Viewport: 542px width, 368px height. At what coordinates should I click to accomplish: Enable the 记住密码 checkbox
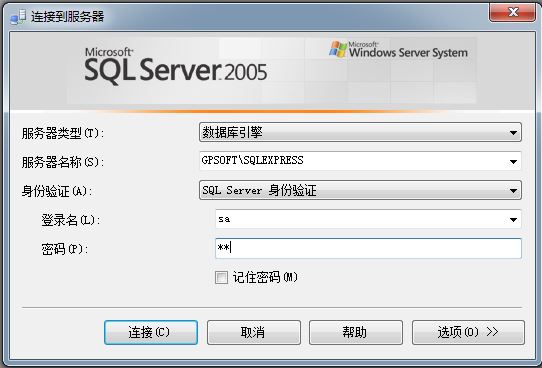(221, 277)
